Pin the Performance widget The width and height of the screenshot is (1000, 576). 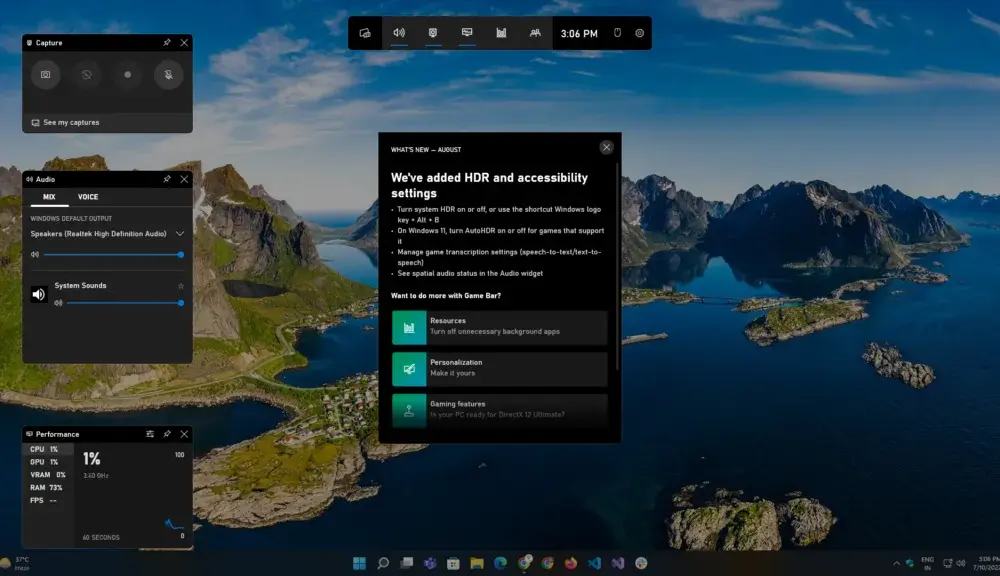tap(167, 434)
